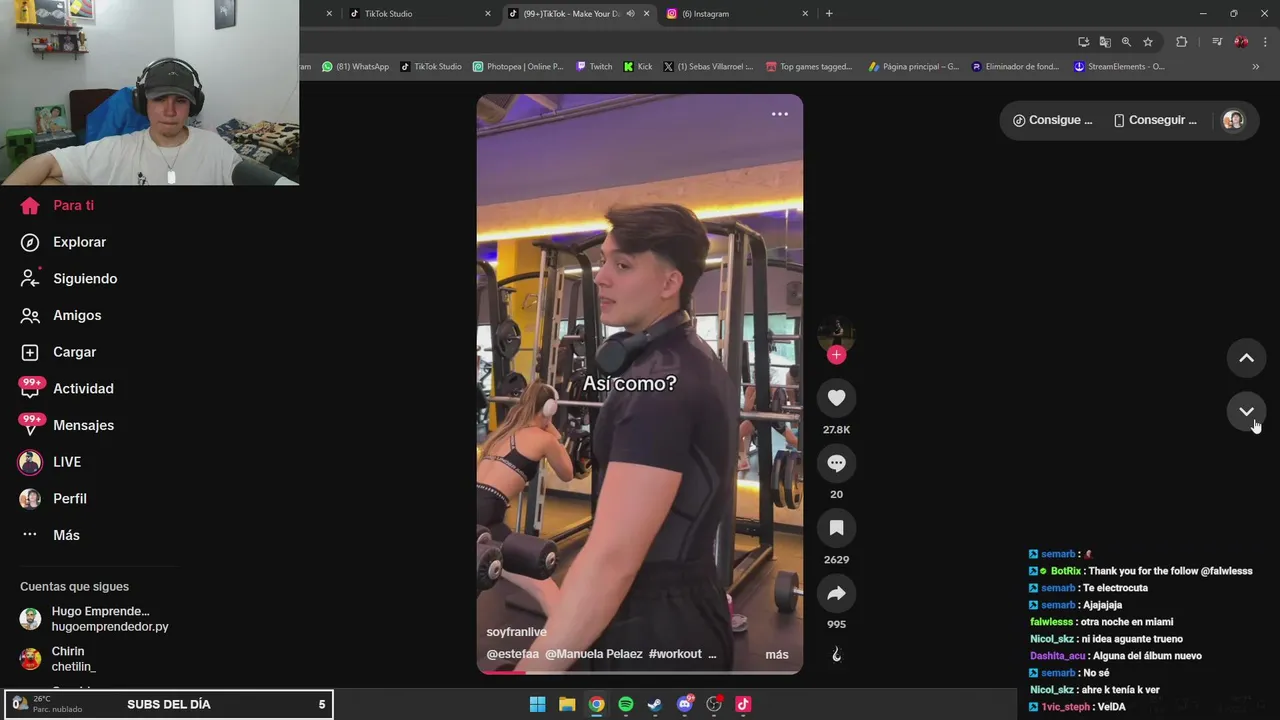Open the profile avatar at top right
This screenshot has height=720, width=1280.
tap(1233, 120)
